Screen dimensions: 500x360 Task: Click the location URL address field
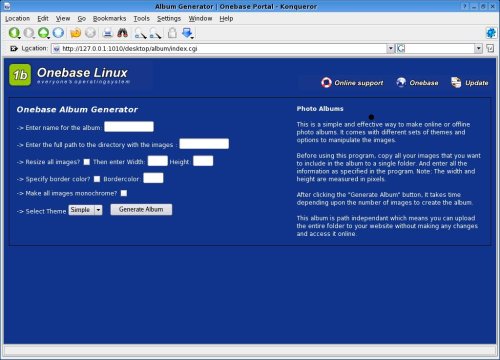pyautogui.click(x=223, y=49)
